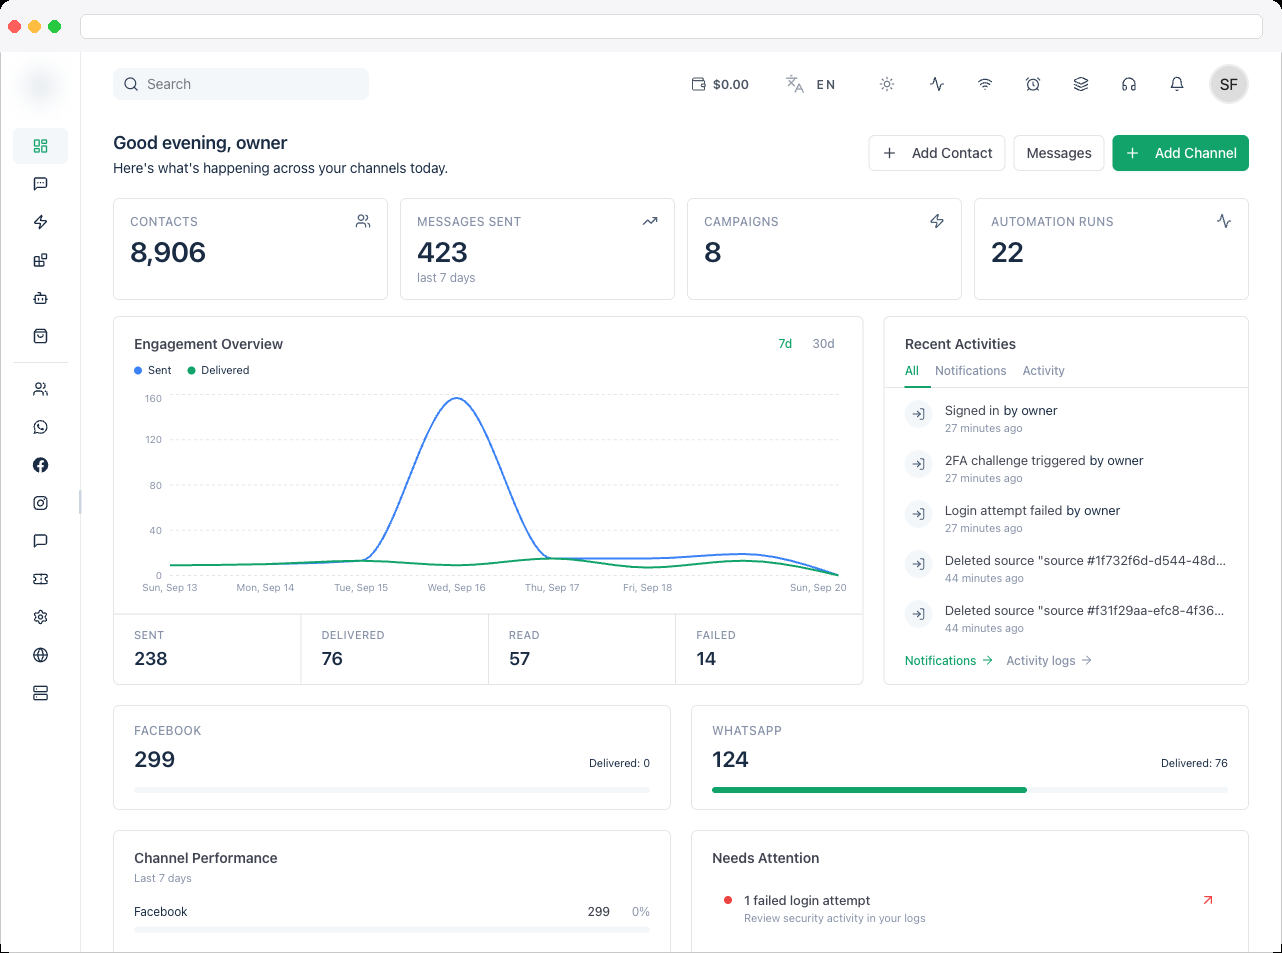Open the inbox messages icon in sidebar
The image size is (1282, 953).
40,184
